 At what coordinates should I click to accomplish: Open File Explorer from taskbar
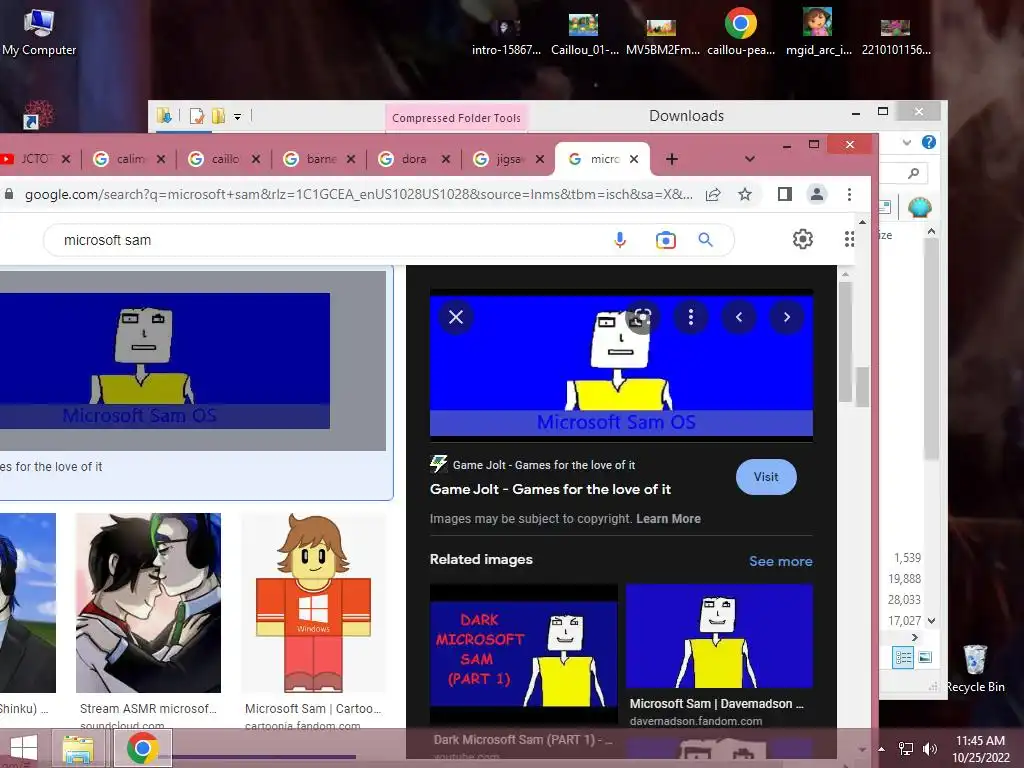[78, 748]
